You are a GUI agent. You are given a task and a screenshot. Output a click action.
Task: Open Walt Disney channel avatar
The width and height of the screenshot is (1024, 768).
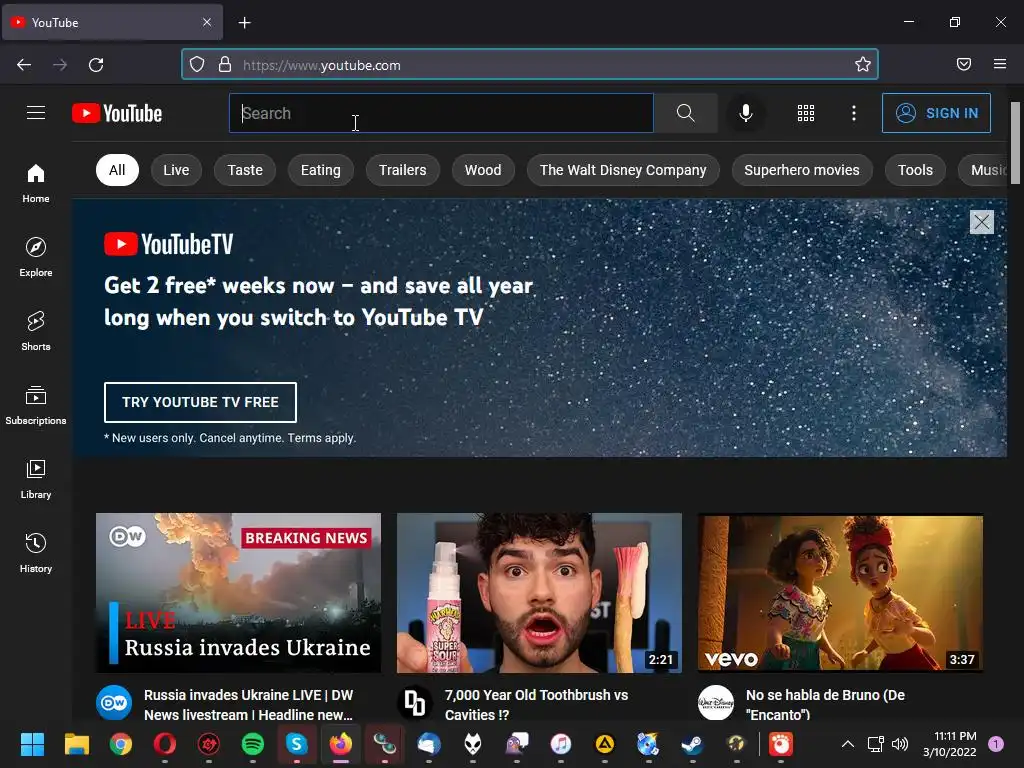pyautogui.click(x=716, y=703)
